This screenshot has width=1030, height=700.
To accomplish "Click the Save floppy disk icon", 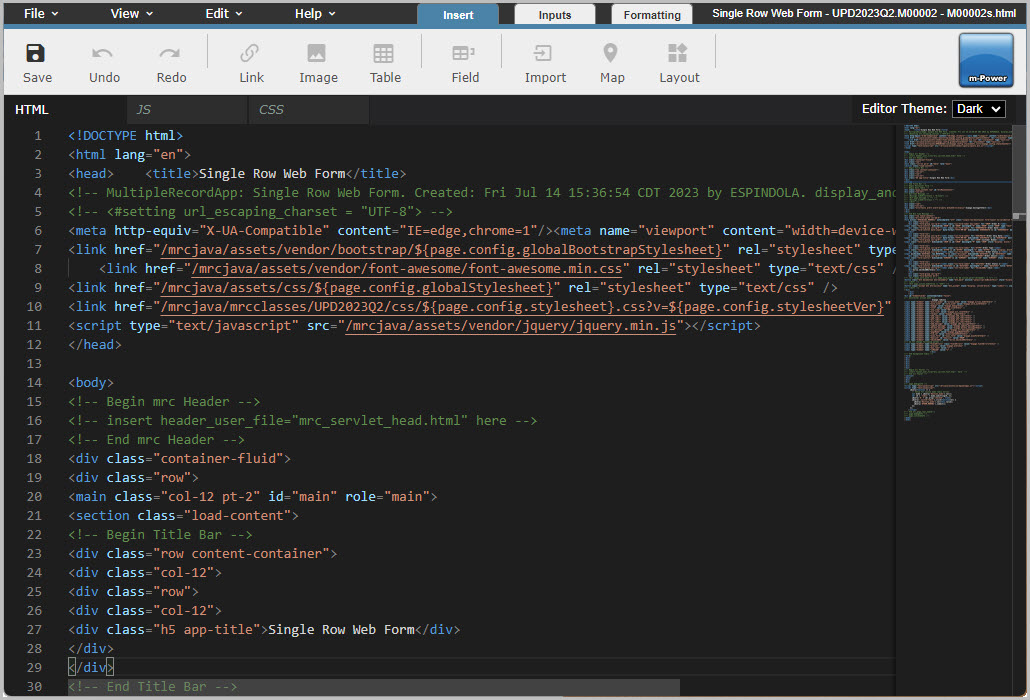I will pyautogui.click(x=35, y=53).
